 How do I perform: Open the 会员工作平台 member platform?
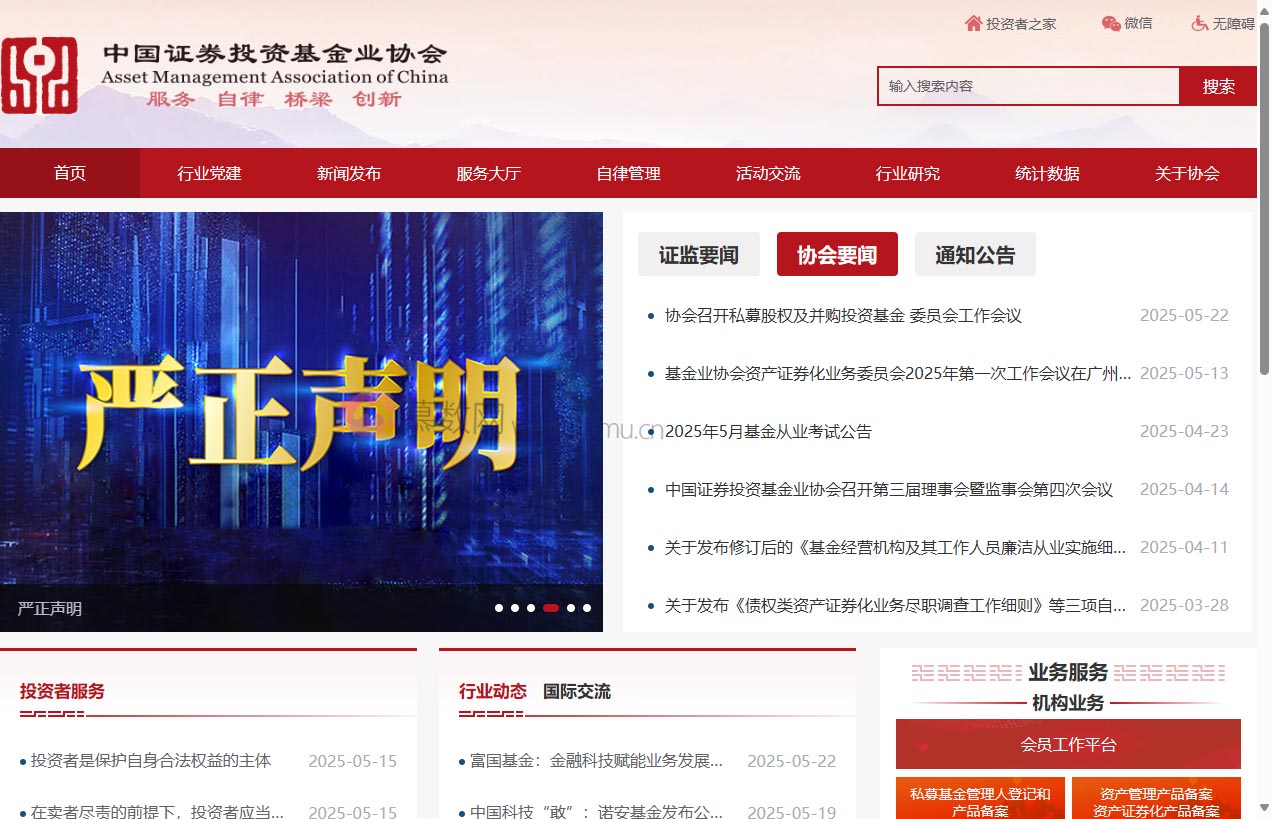click(1067, 744)
